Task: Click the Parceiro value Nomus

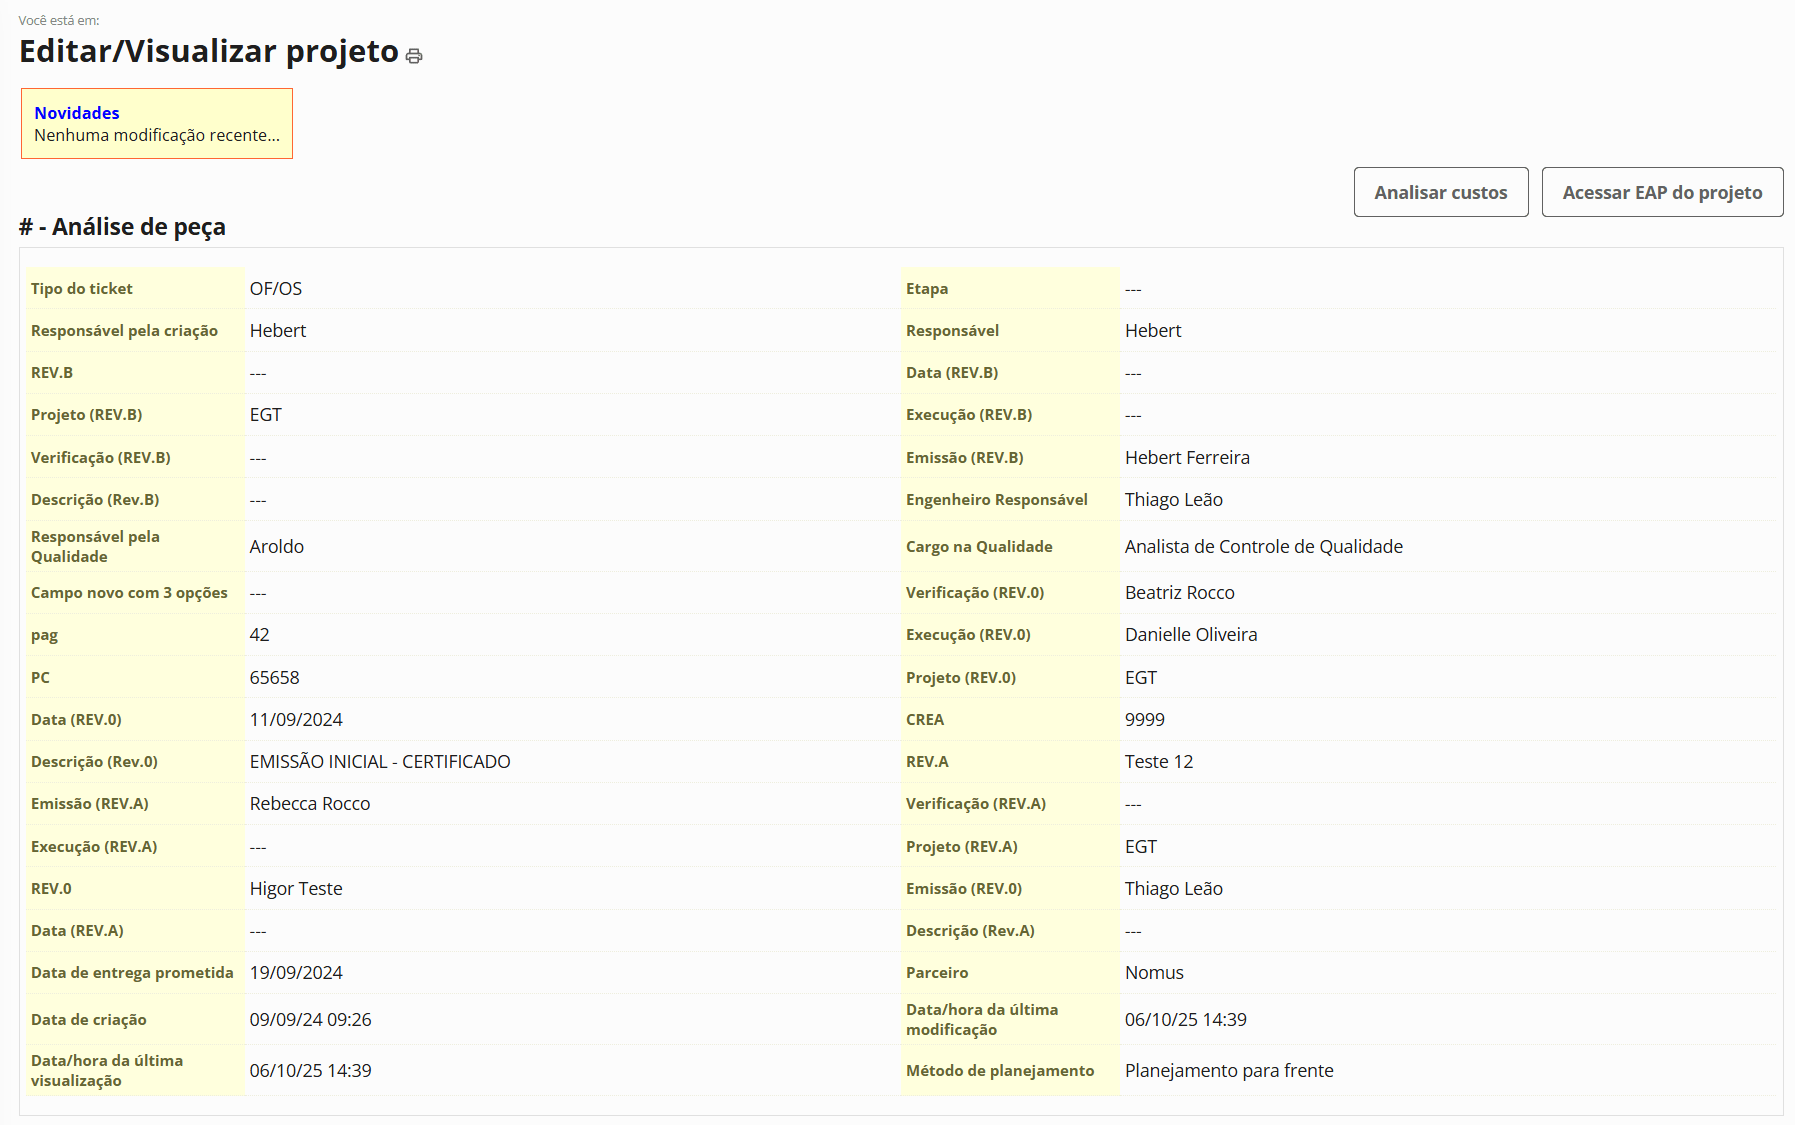Action: coord(1154,973)
